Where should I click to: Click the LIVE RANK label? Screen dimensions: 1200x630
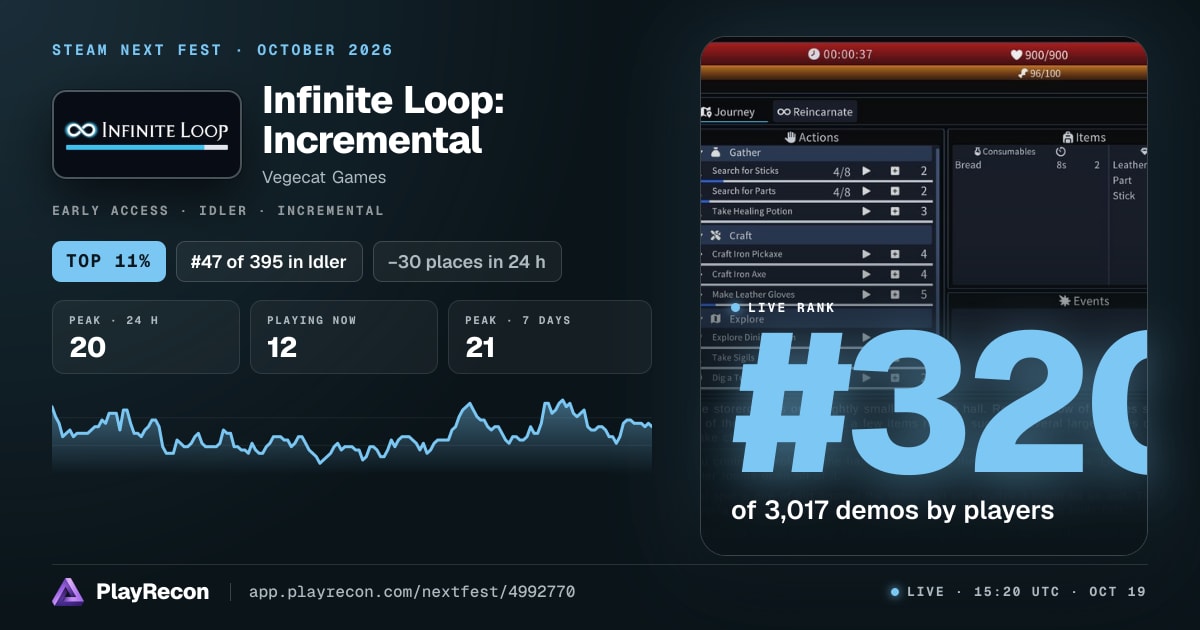click(x=790, y=308)
